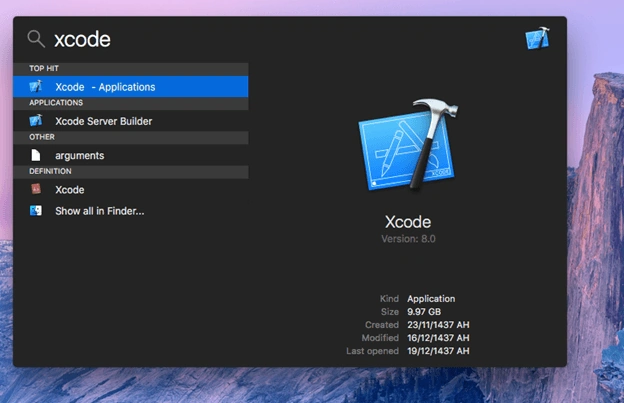The width and height of the screenshot is (624, 403).
Task: Click the small Xcode icon beside search field
Action: (x=537, y=39)
